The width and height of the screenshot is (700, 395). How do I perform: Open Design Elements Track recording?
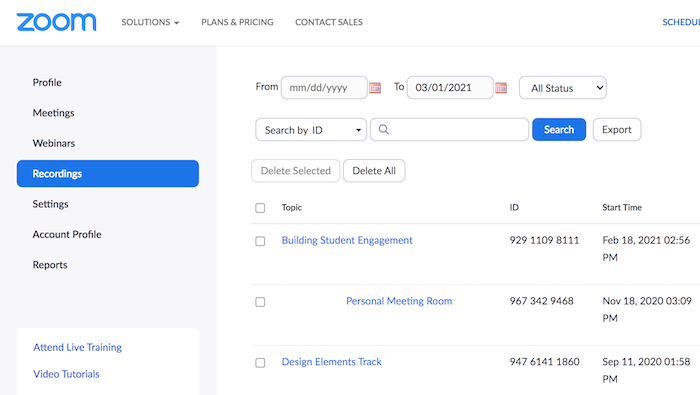pos(332,362)
